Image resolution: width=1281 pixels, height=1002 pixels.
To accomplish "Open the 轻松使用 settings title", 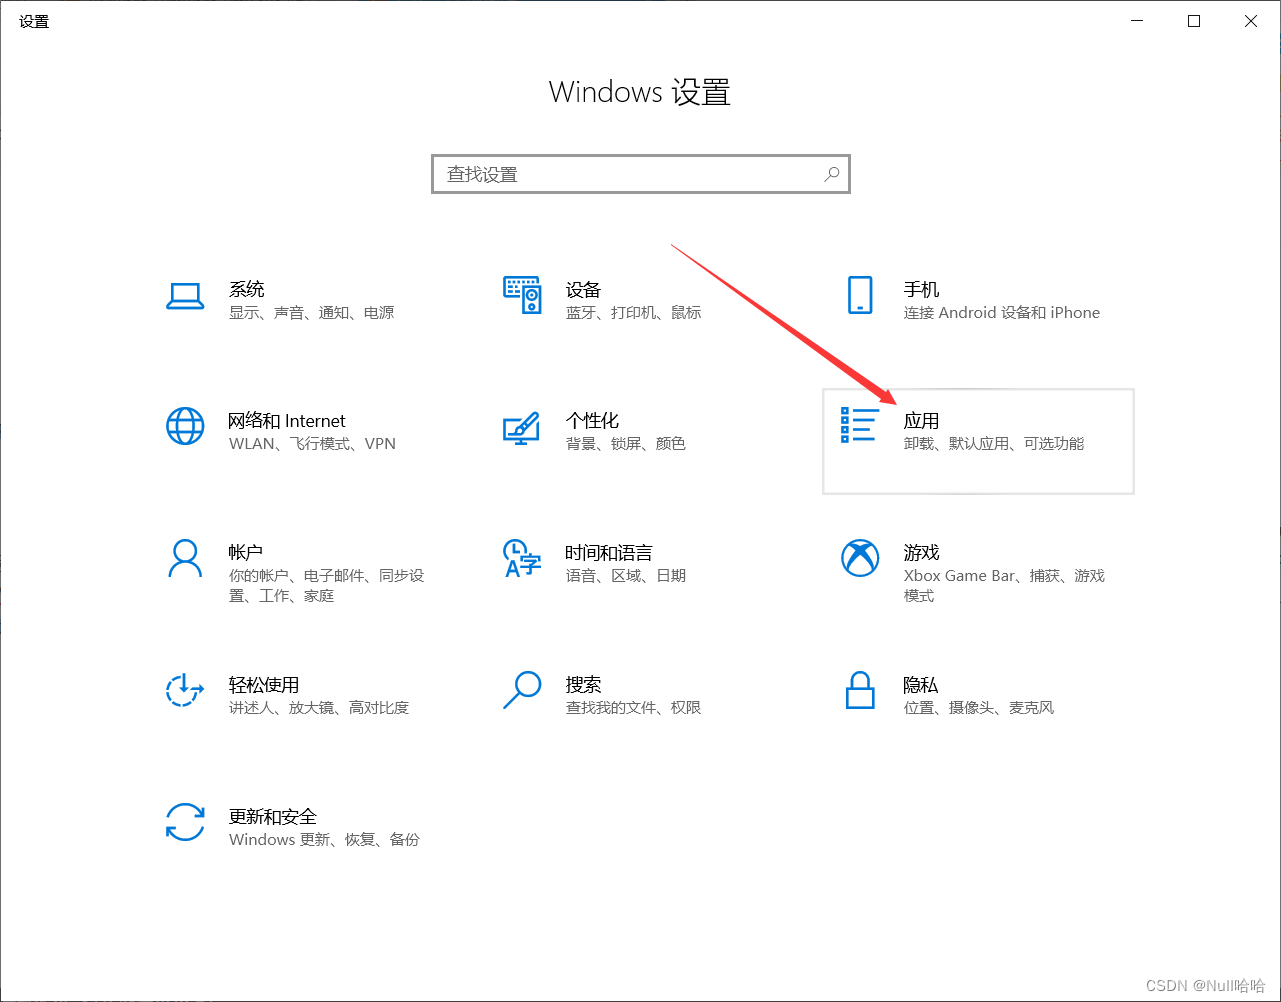I will pos(264,685).
